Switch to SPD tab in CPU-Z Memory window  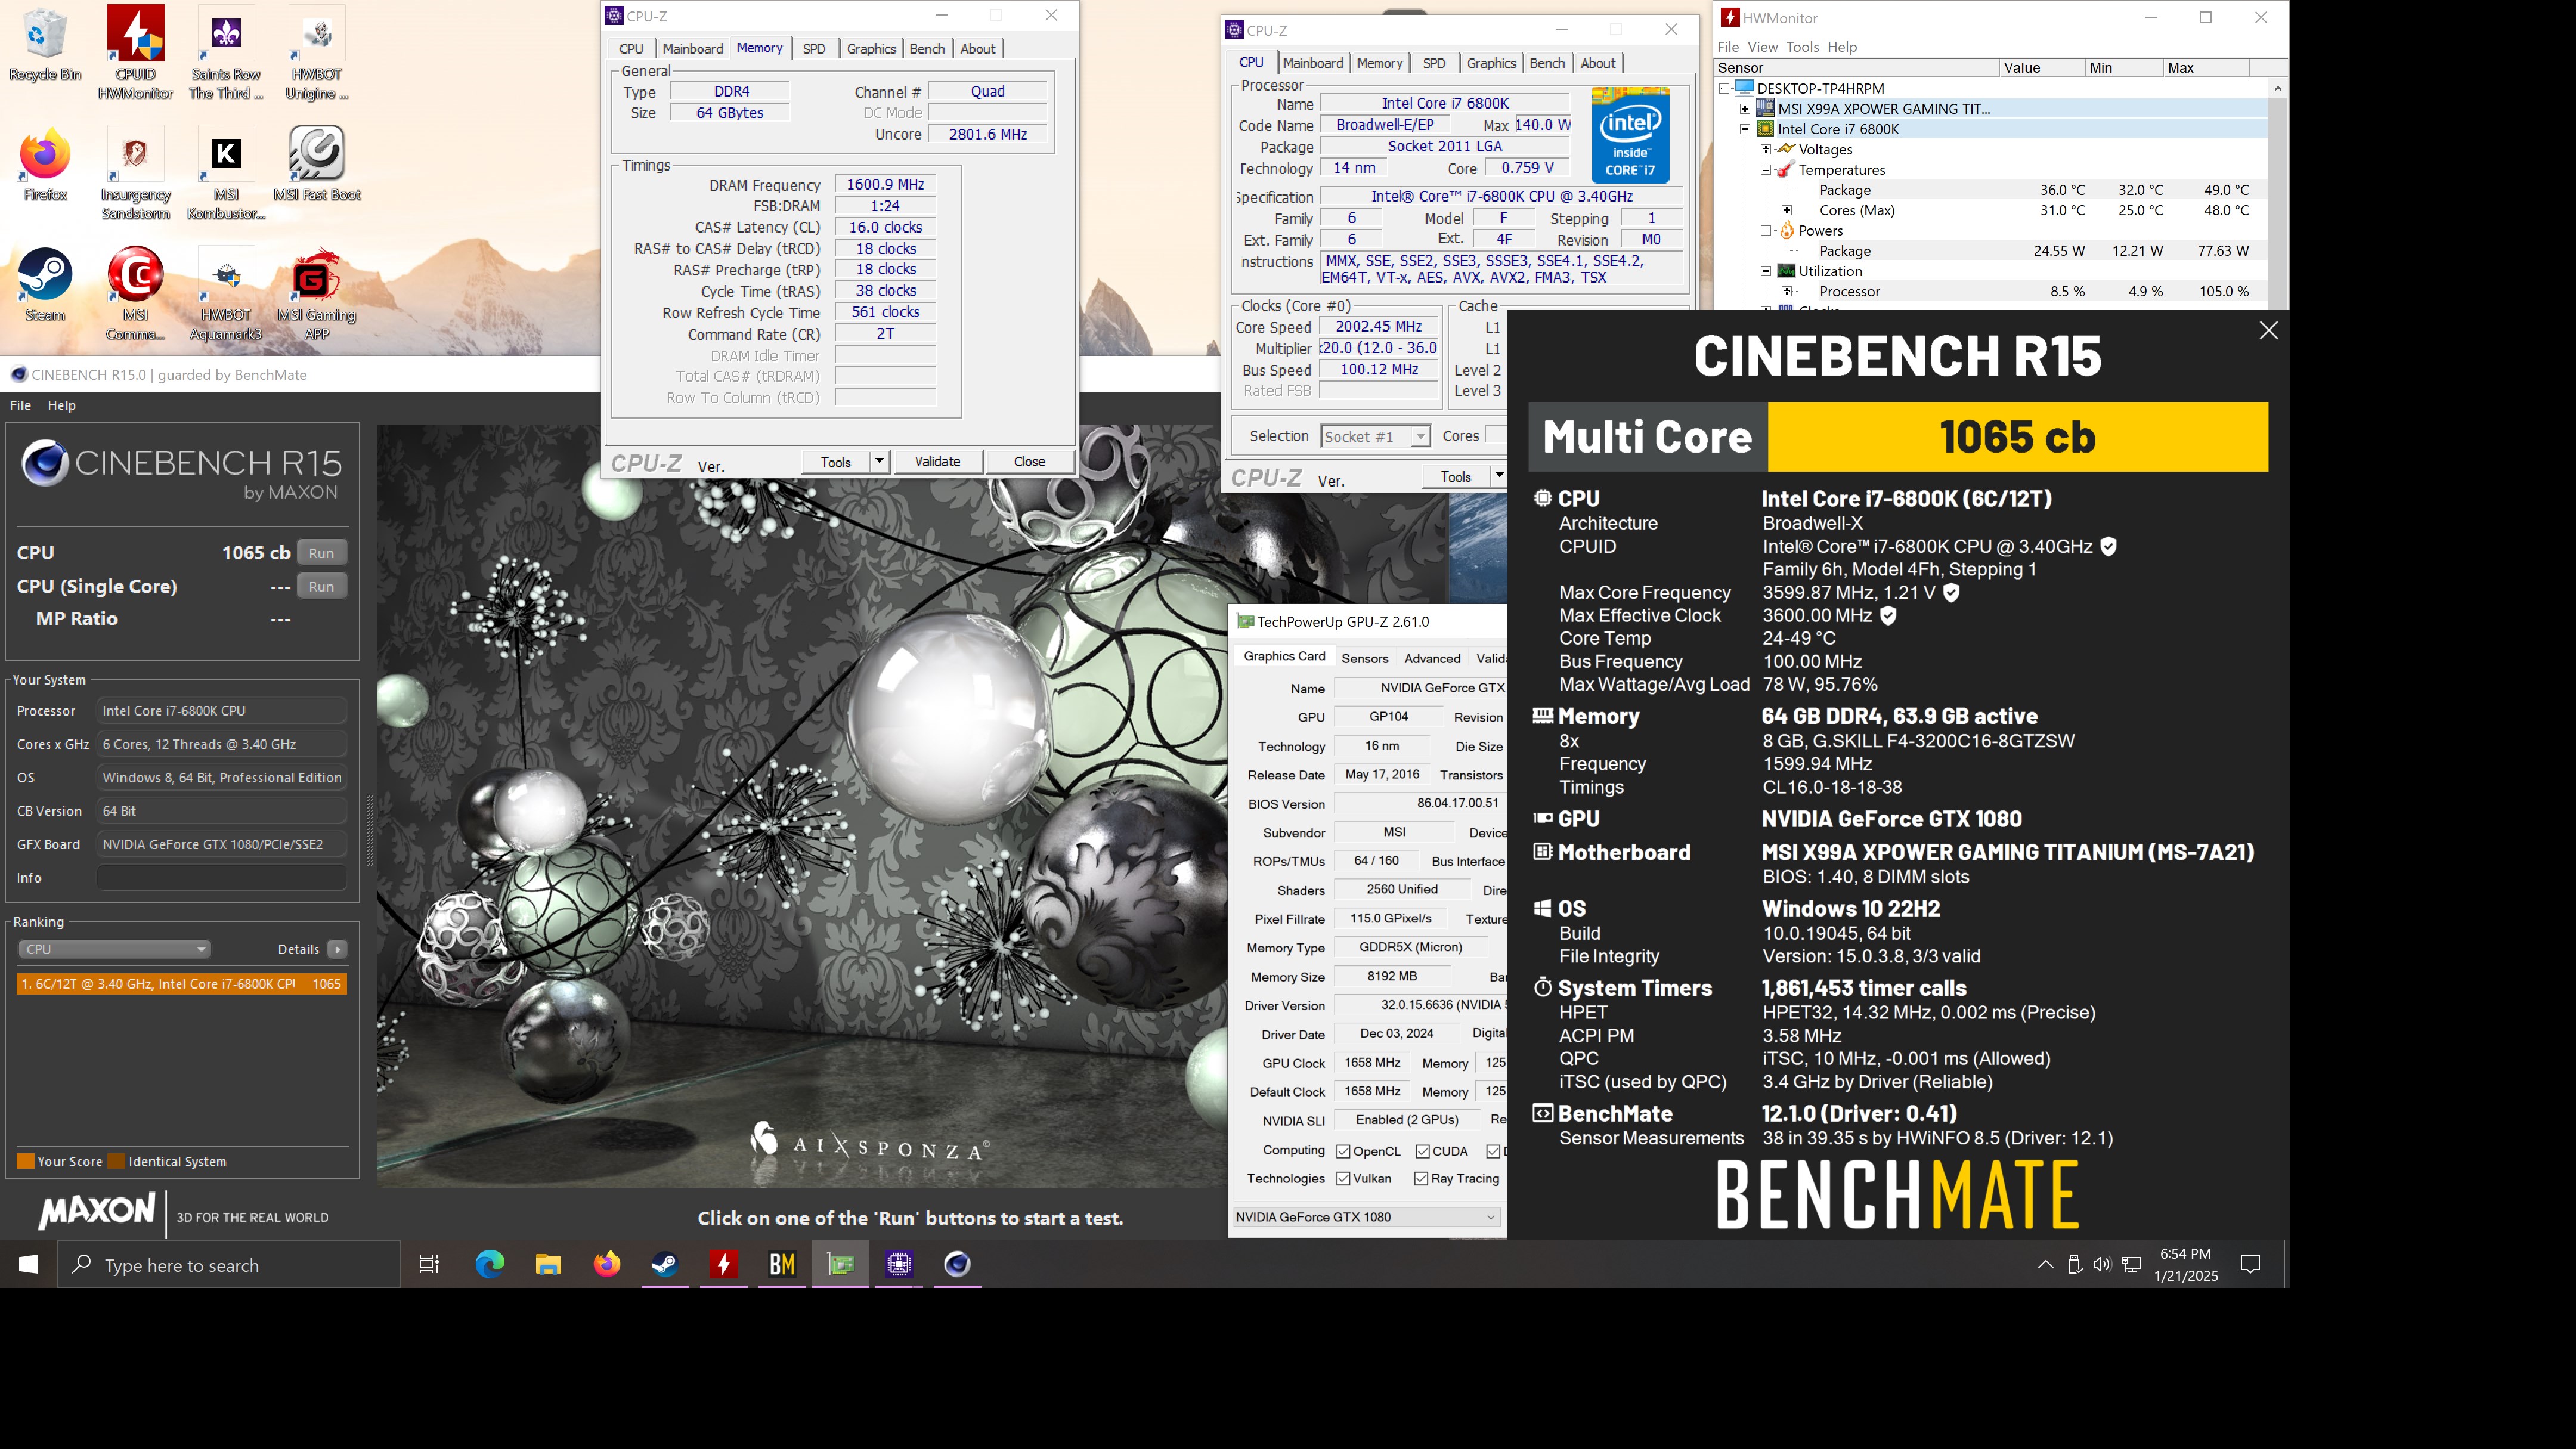(x=814, y=48)
